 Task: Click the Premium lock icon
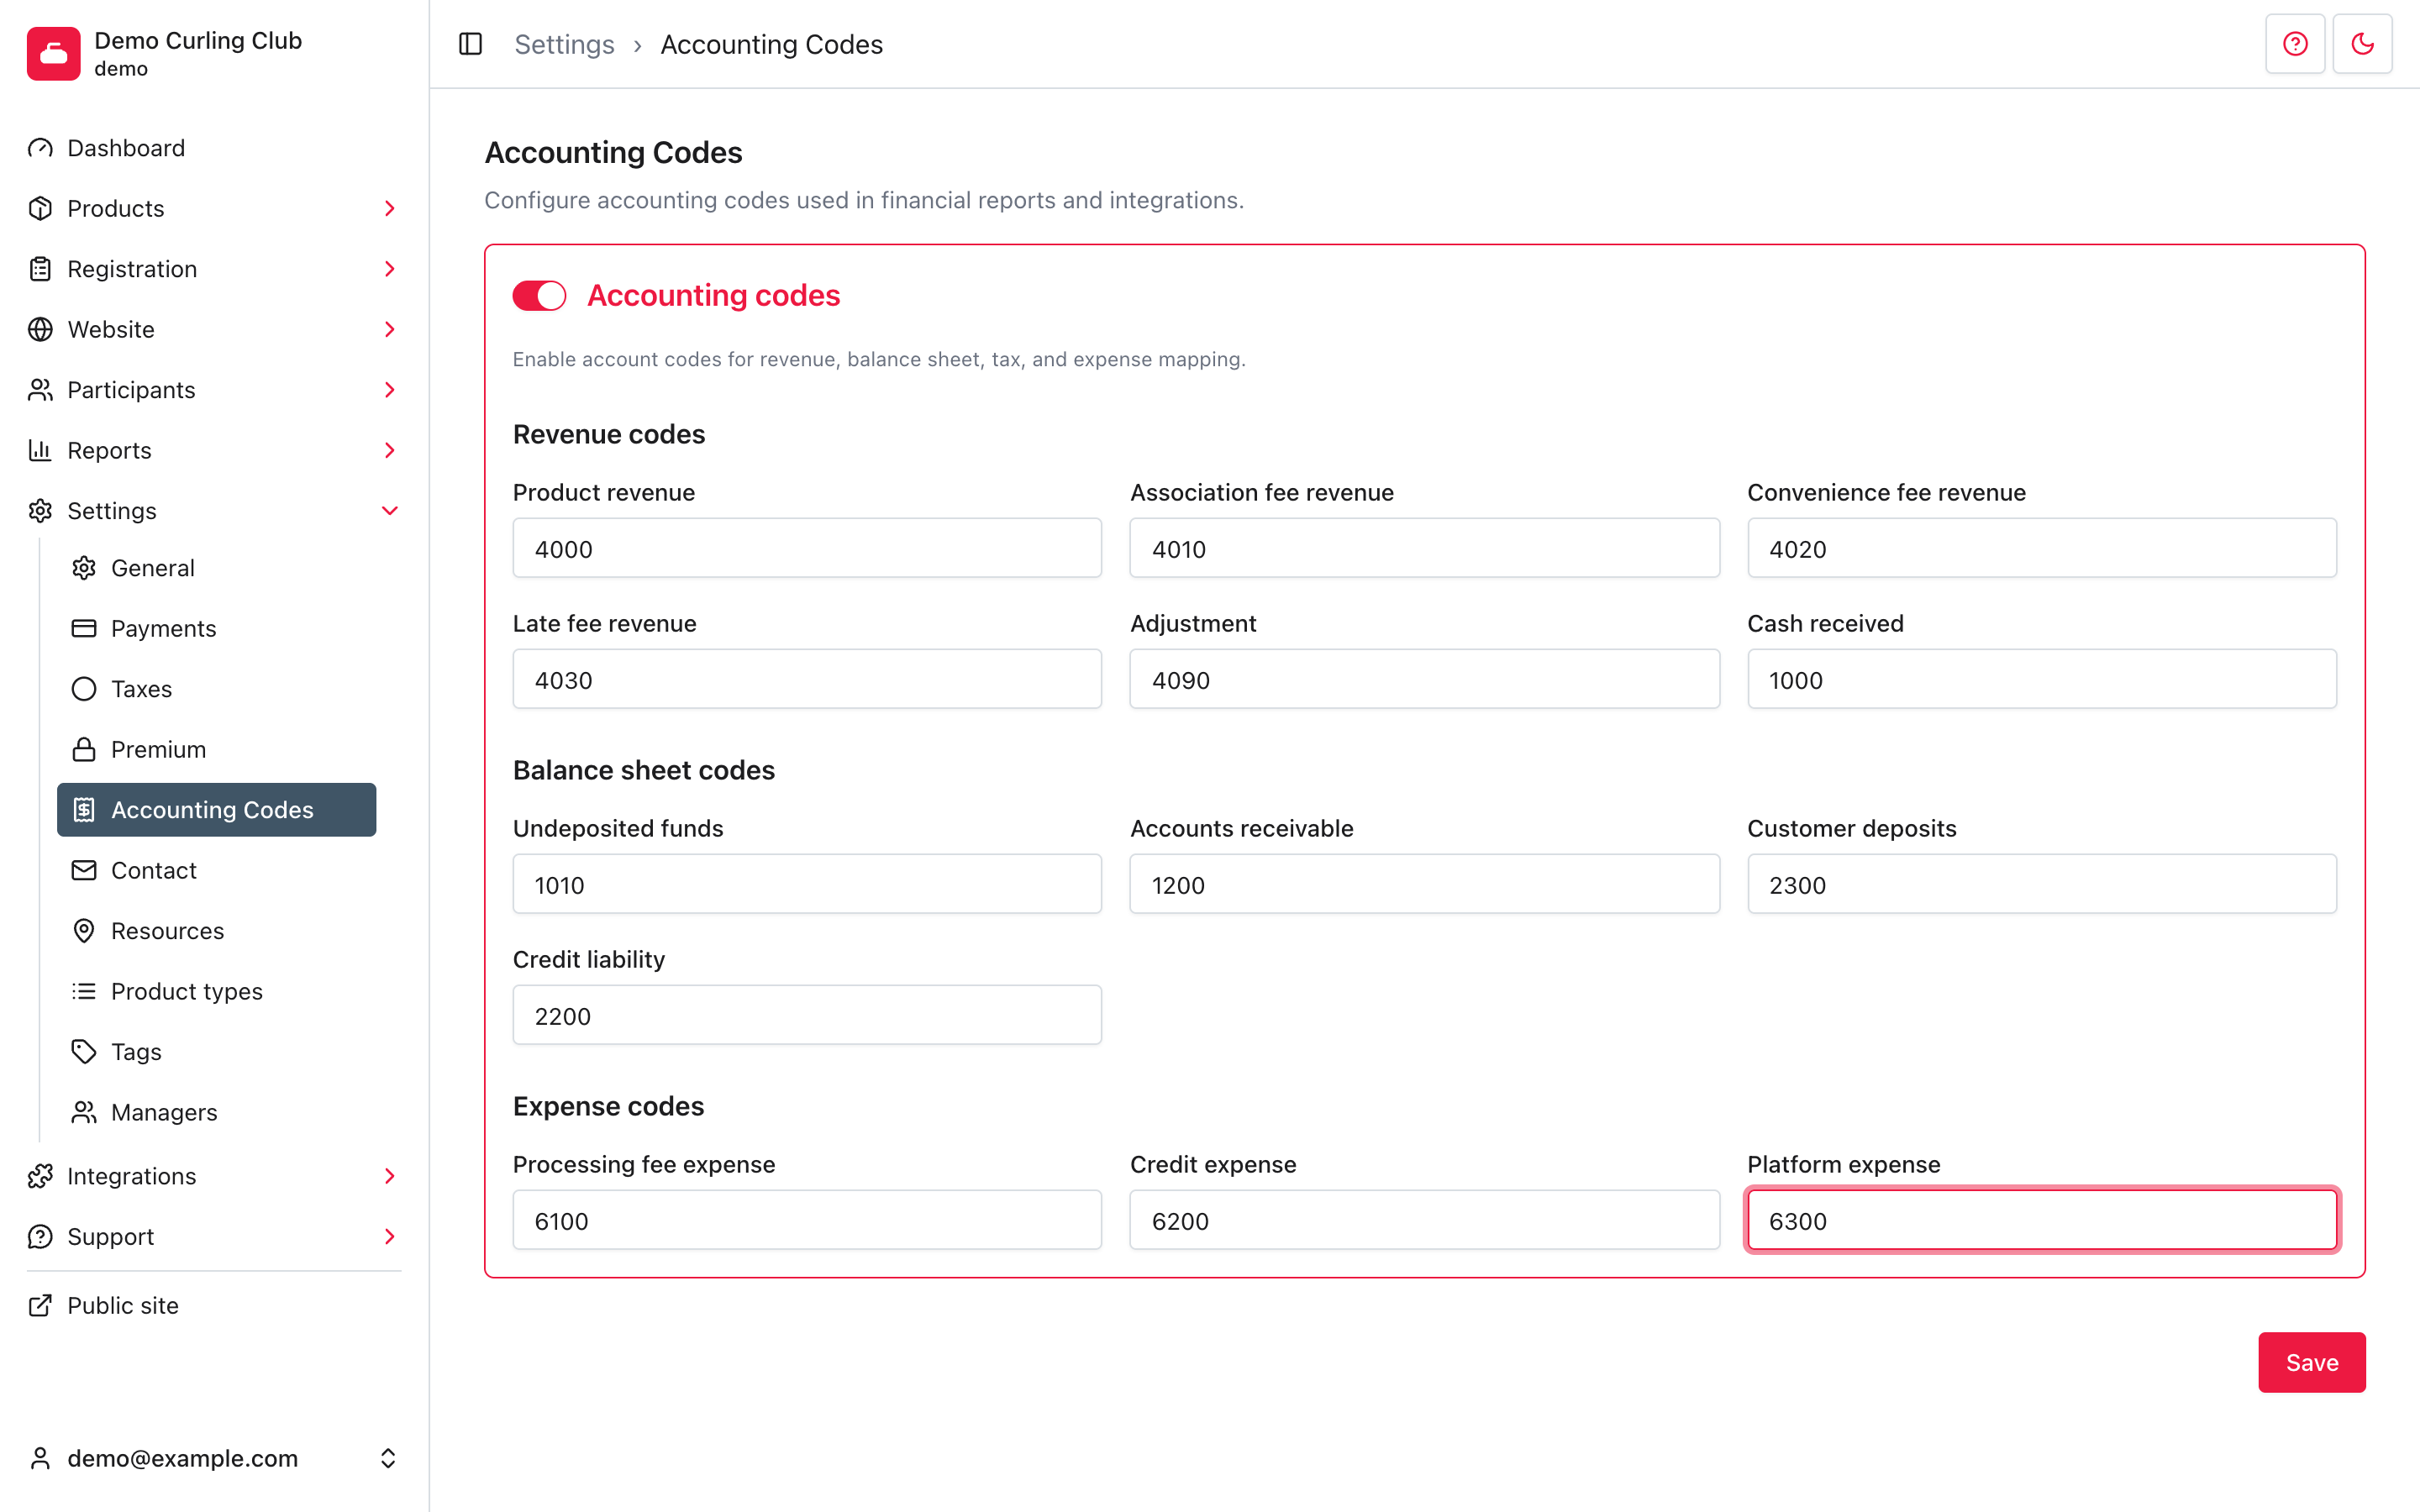[84, 749]
